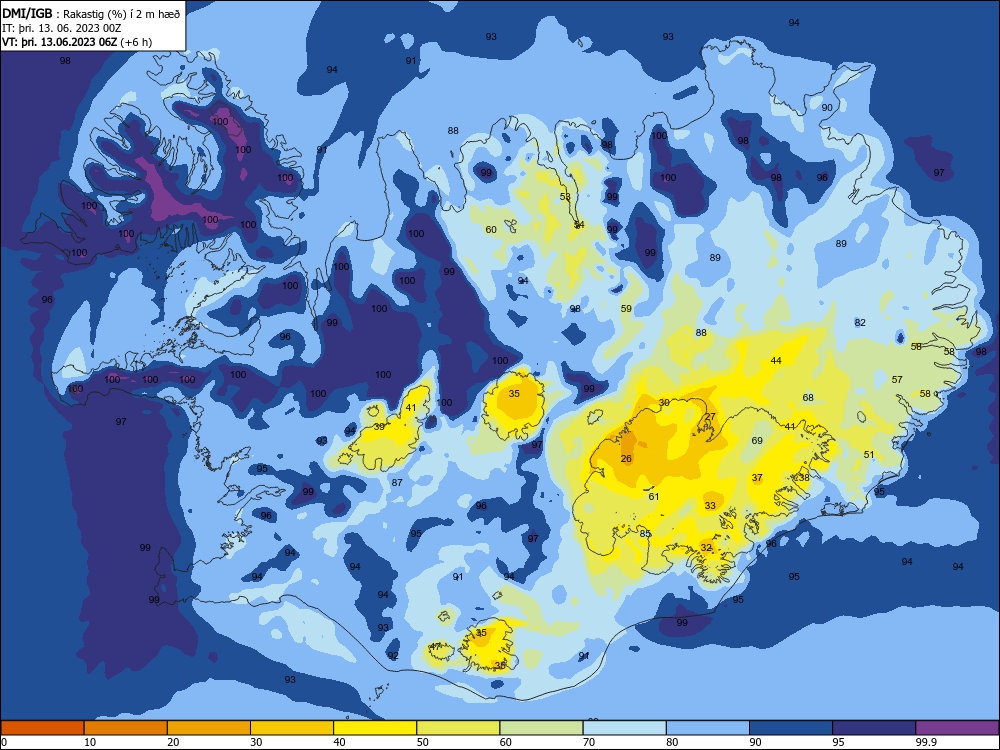Click the dark blue 90–95 legend swatch
This screenshot has height=750, width=1000.
click(791, 728)
